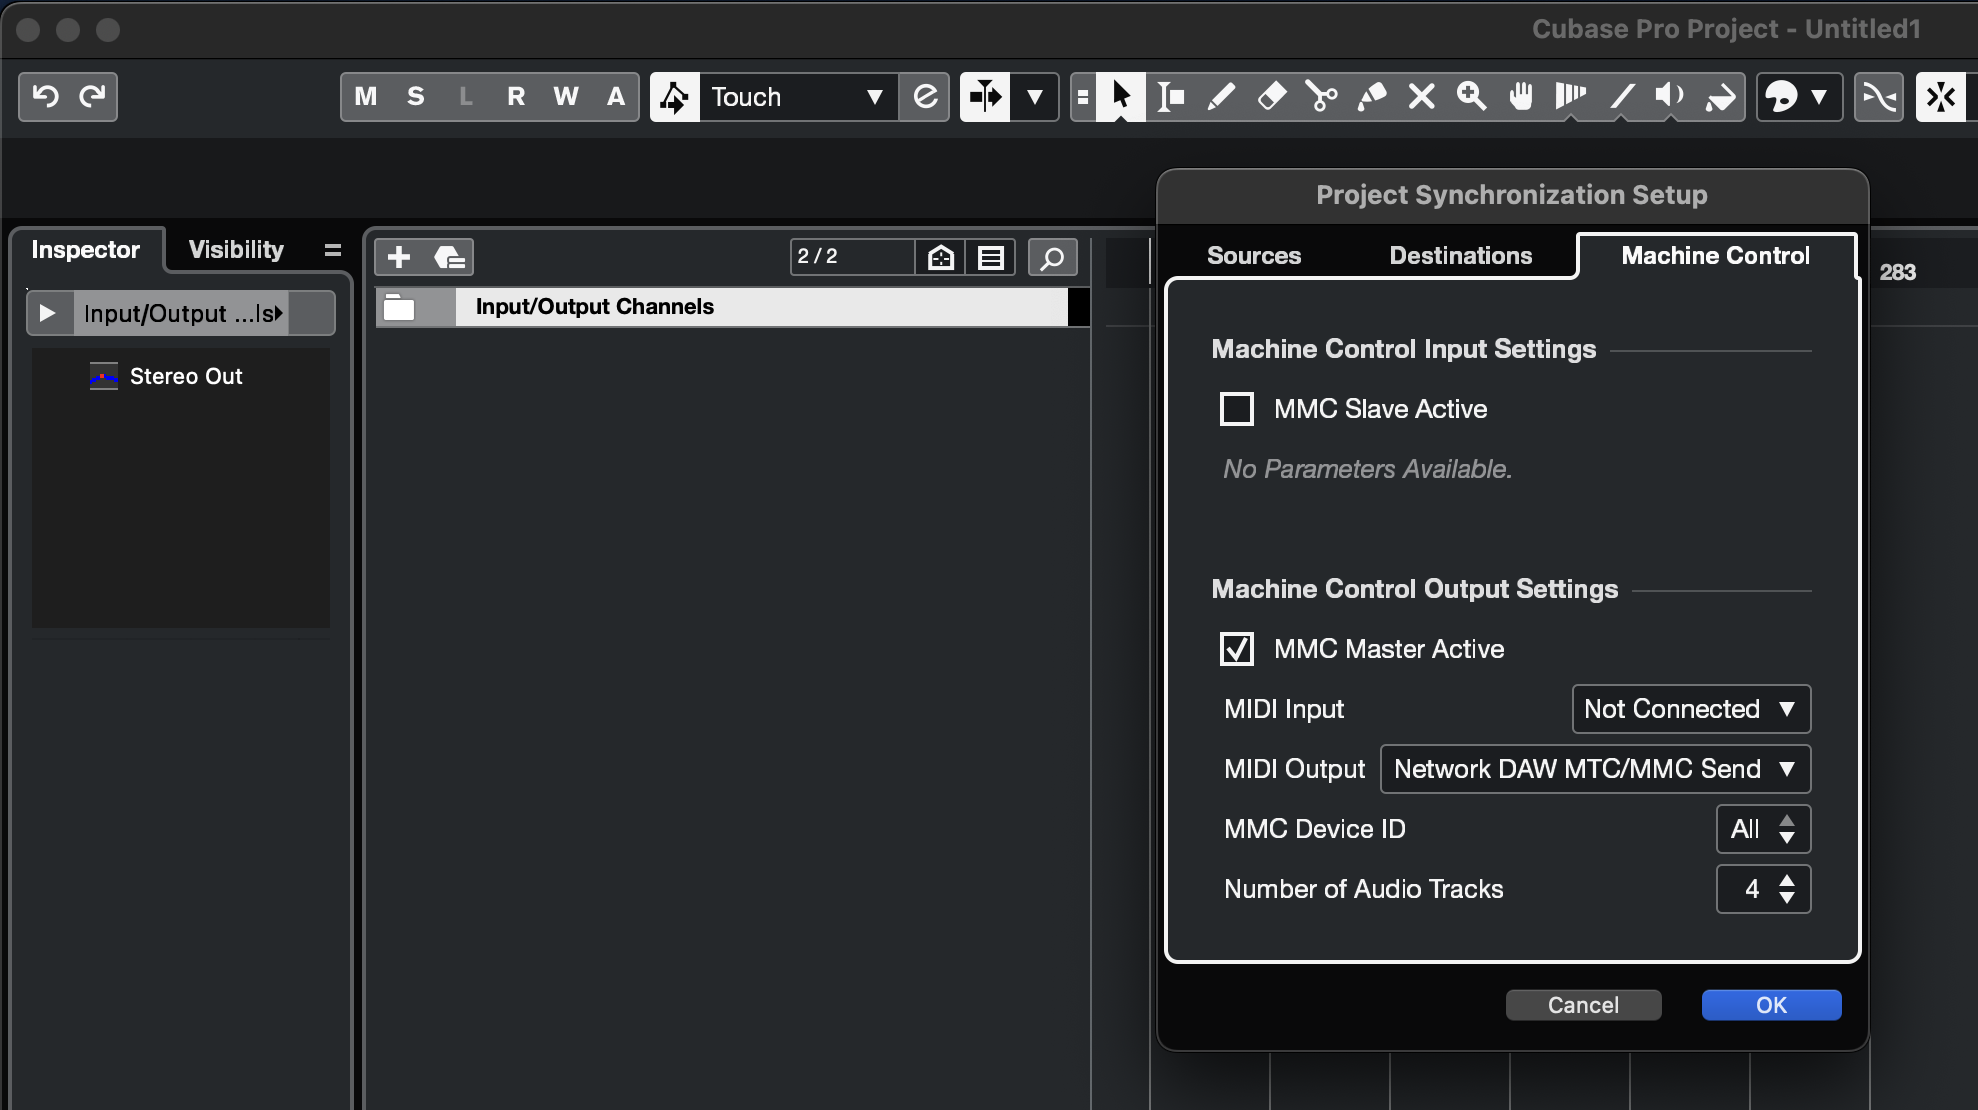1978x1110 pixels.
Task: Select the Draw pencil tool
Action: pos(1221,97)
